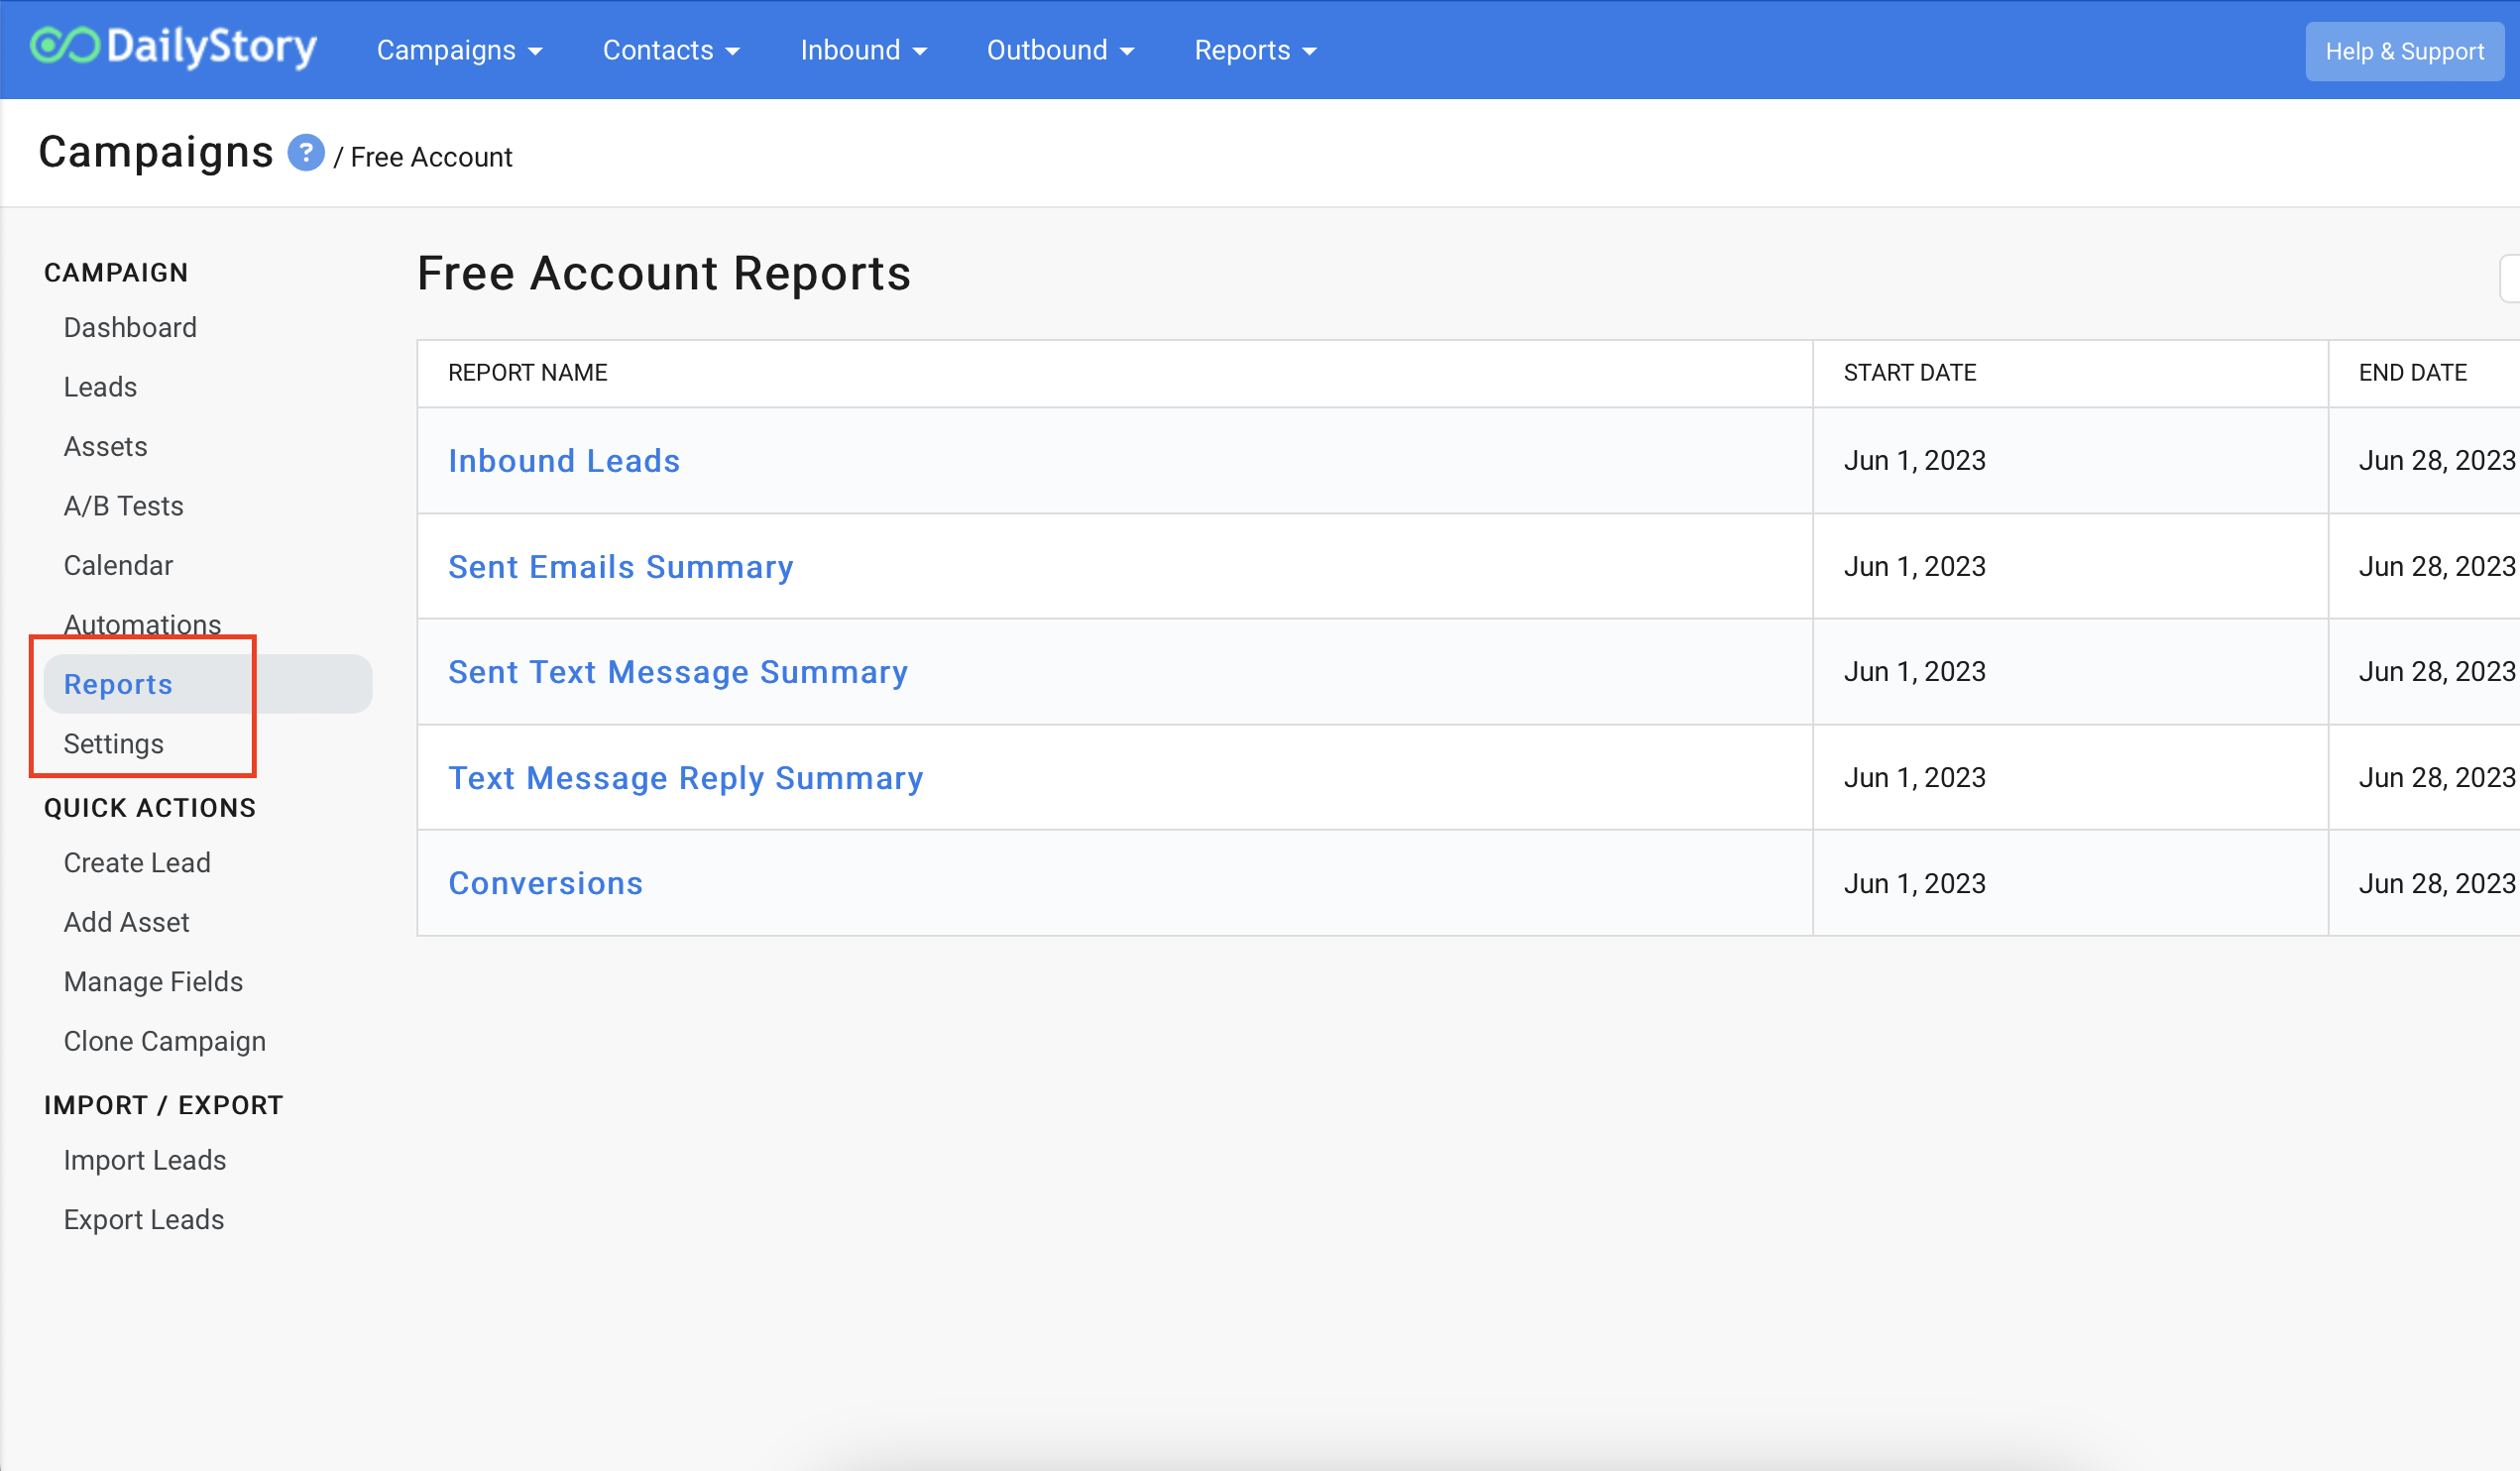Click the Create Lead quick action
The height and width of the screenshot is (1471, 2520).
(x=137, y=863)
